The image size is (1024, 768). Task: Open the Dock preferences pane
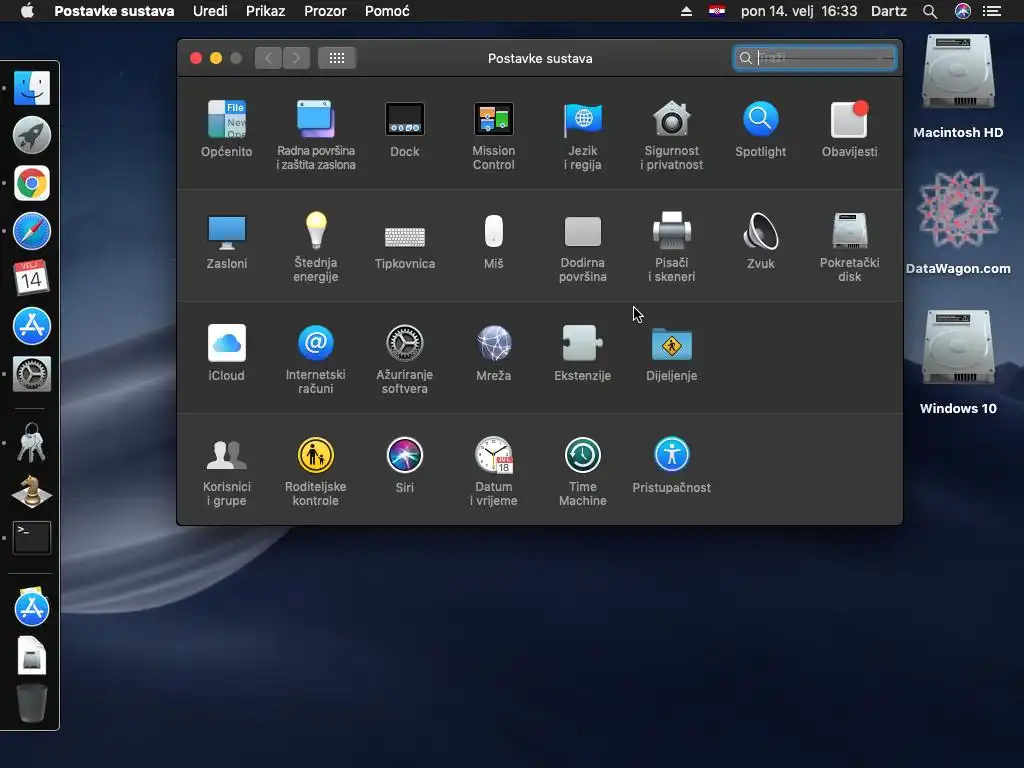click(404, 129)
